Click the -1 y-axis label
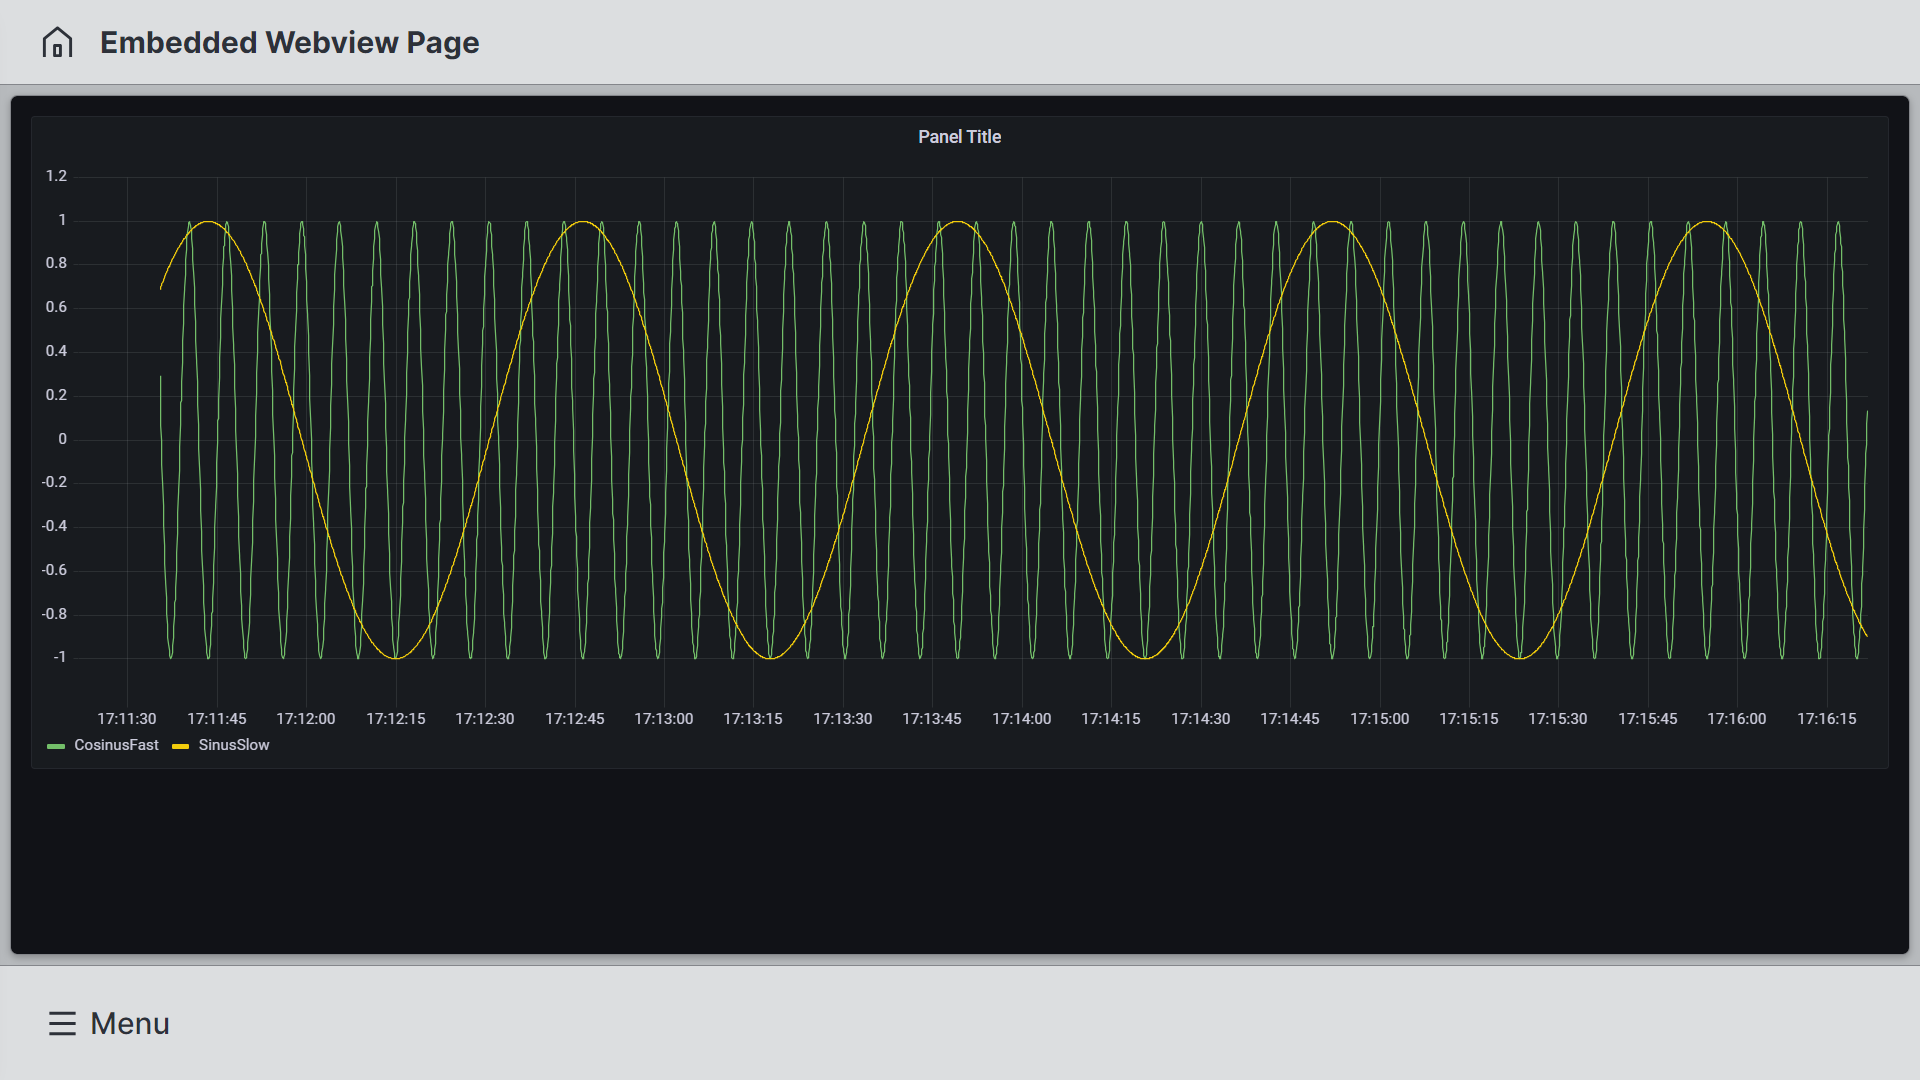This screenshot has height=1080, width=1920. coord(60,657)
